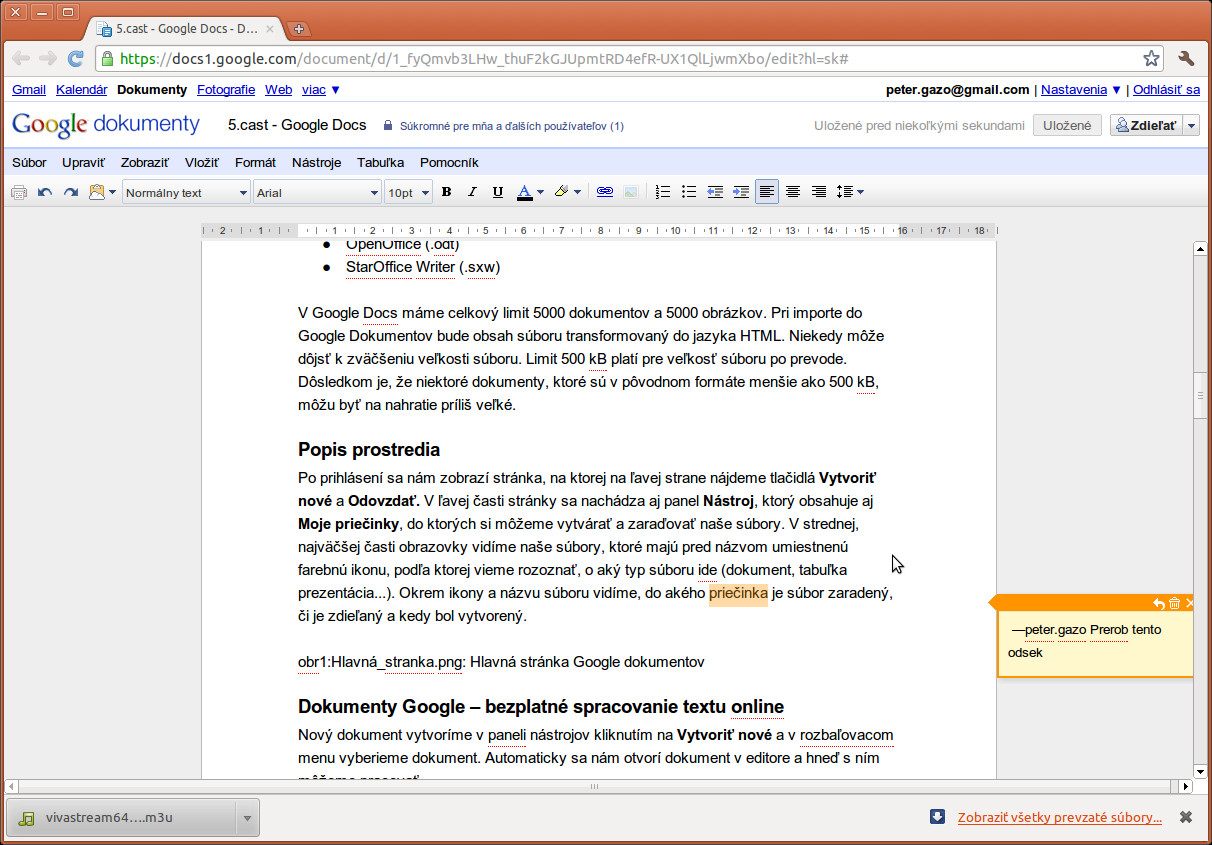Click the Uložené button
Image resolution: width=1212 pixels, height=845 pixels.
click(x=1067, y=125)
